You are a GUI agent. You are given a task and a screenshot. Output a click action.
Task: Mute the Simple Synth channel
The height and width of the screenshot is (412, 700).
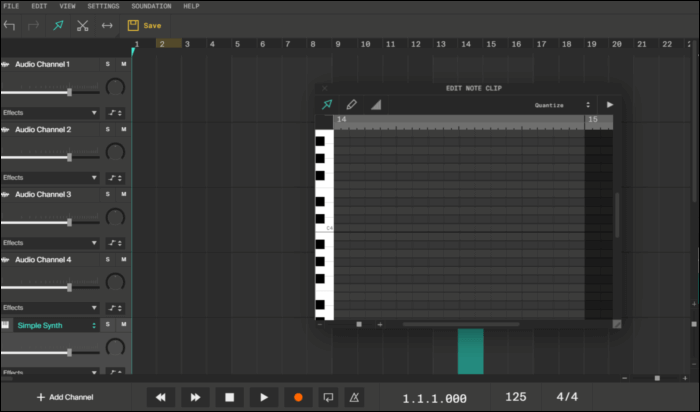(123, 325)
